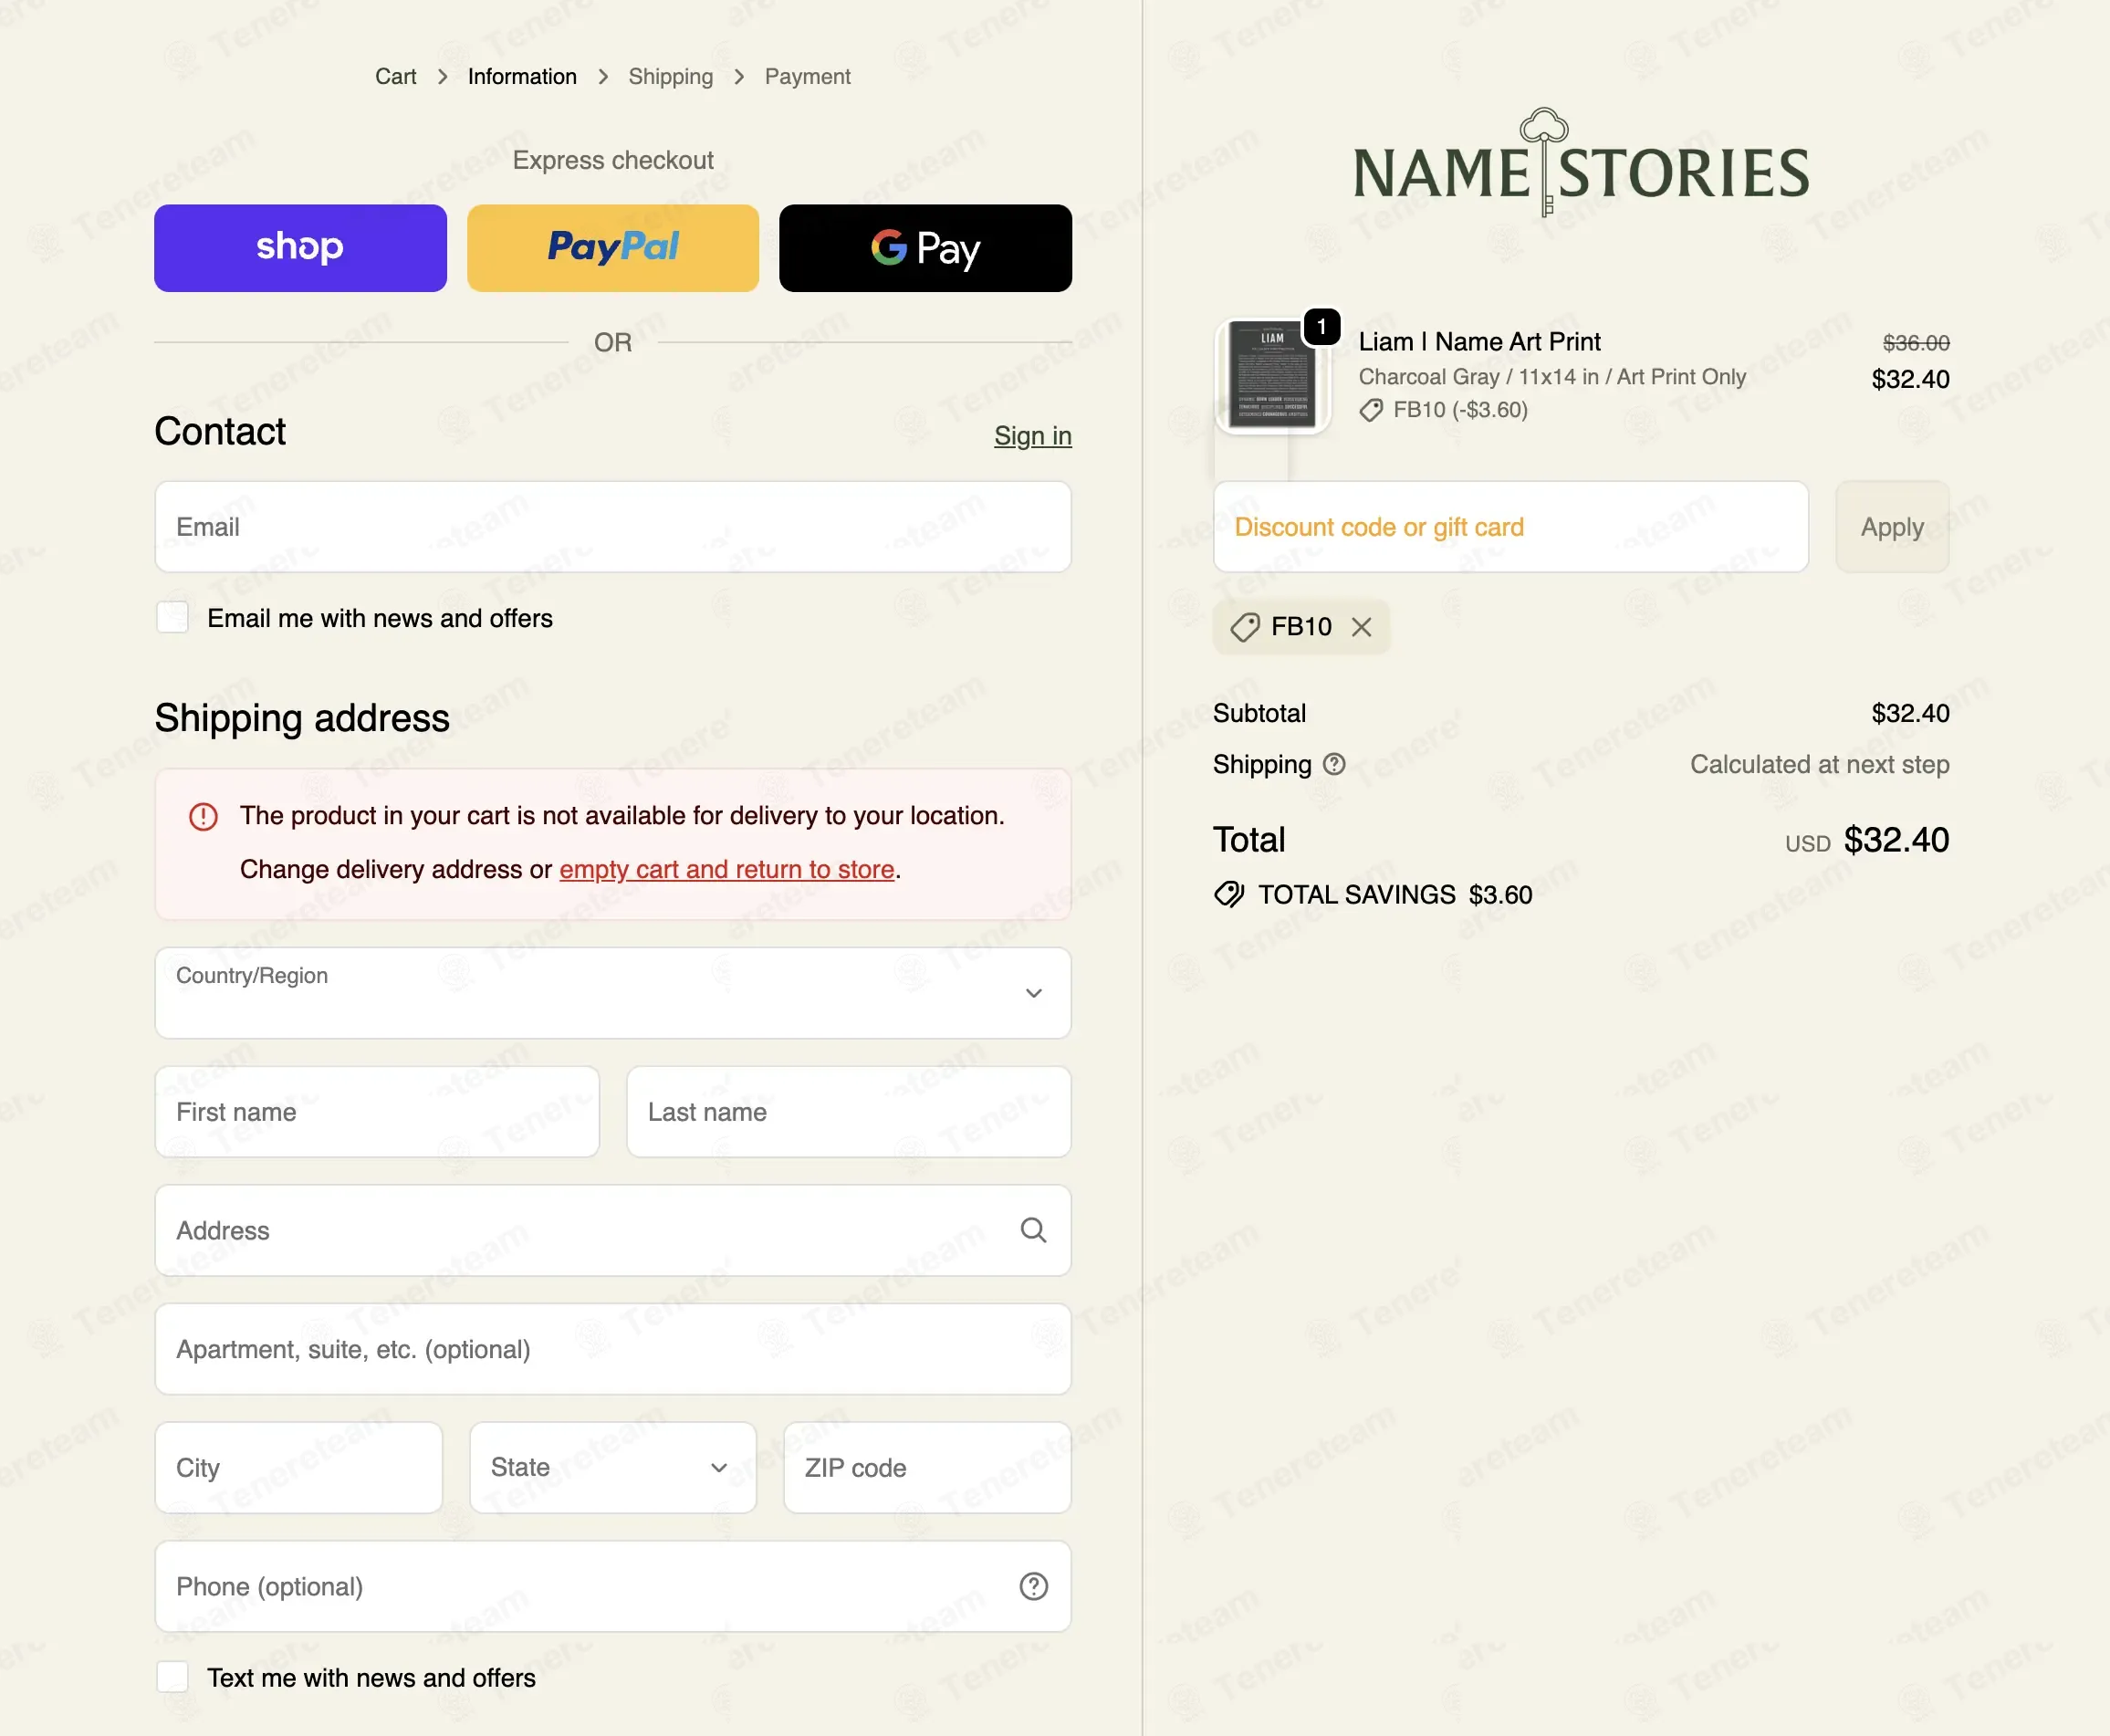Click the FB10 discount tag icon

pos(1244,627)
